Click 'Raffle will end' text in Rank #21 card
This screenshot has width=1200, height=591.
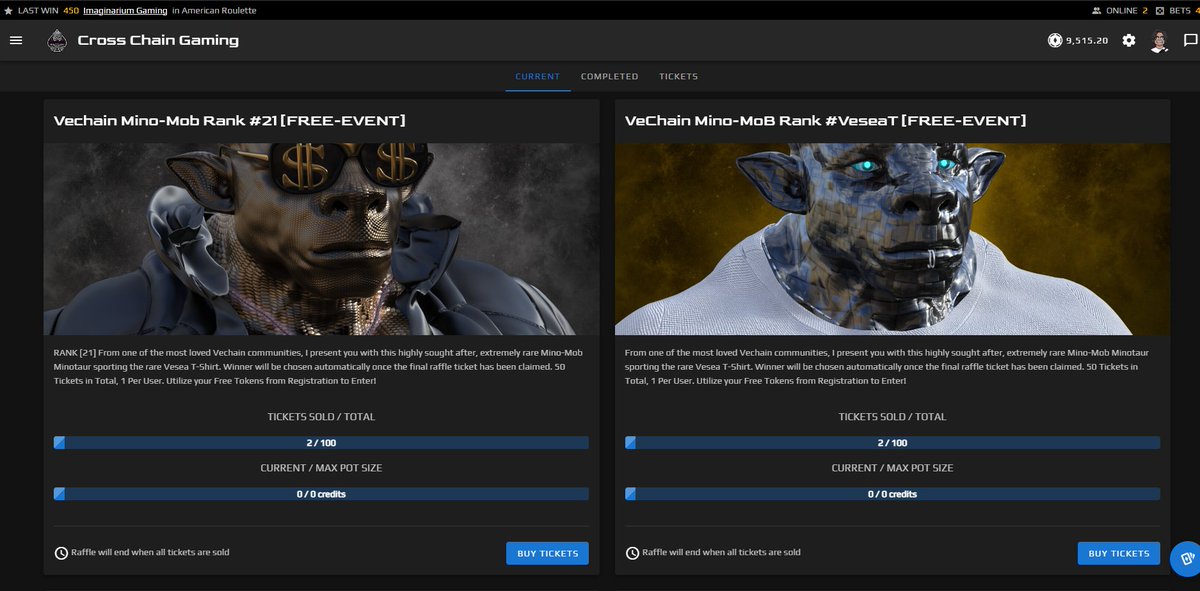(150, 552)
